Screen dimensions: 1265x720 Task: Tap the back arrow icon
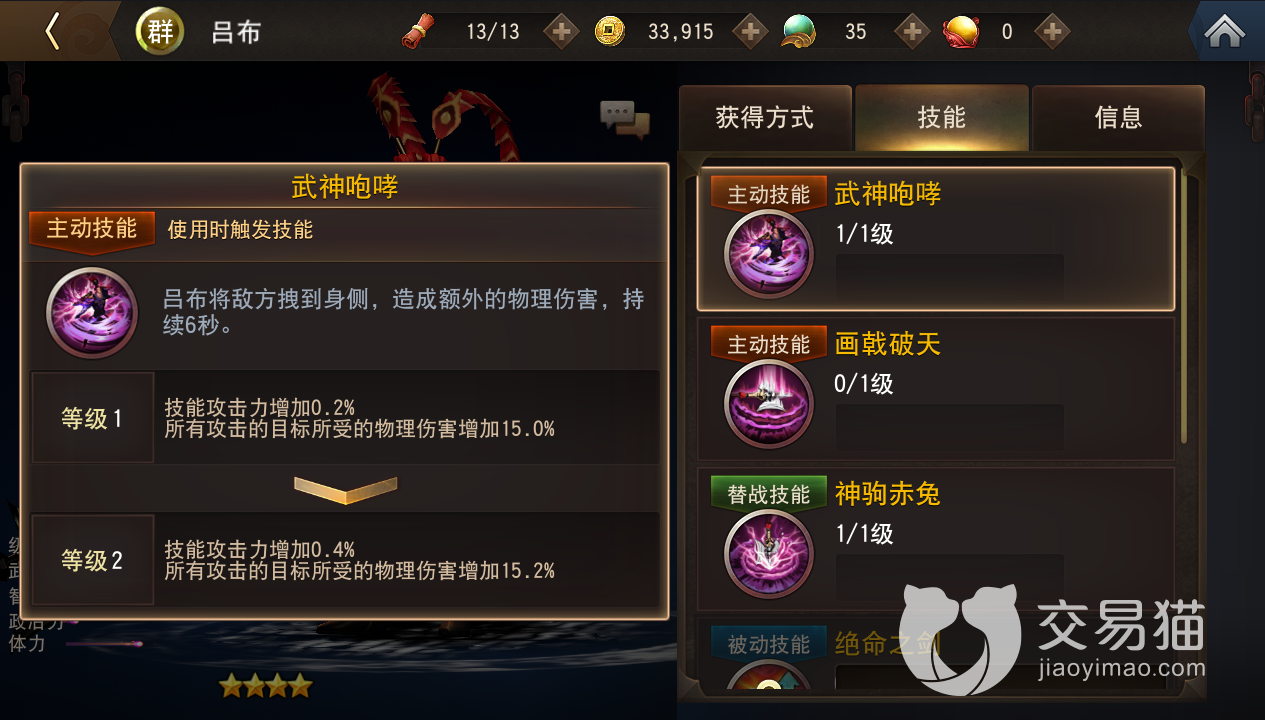52,31
